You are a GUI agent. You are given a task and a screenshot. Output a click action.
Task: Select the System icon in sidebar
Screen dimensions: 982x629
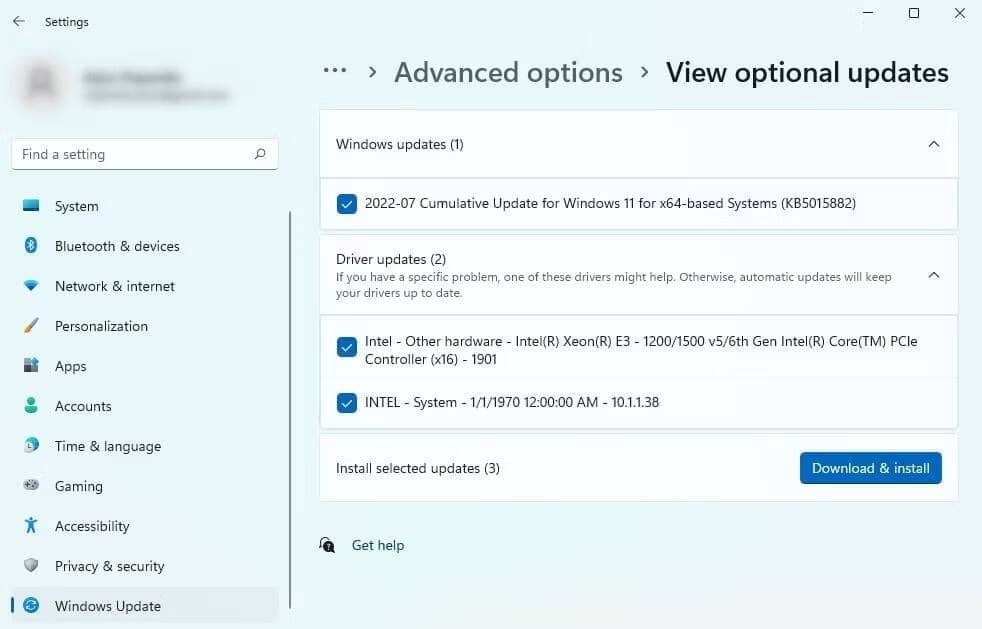coord(31,206)
